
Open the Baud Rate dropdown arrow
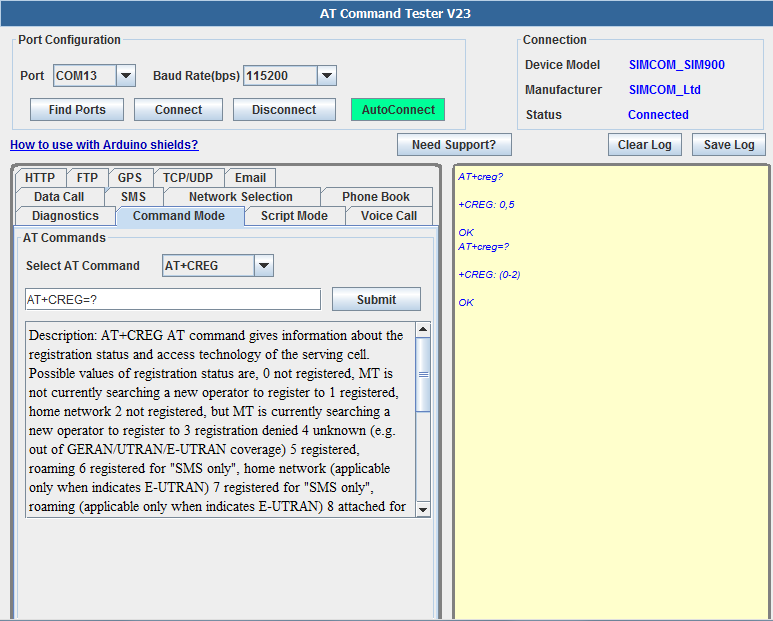[326, 76]
